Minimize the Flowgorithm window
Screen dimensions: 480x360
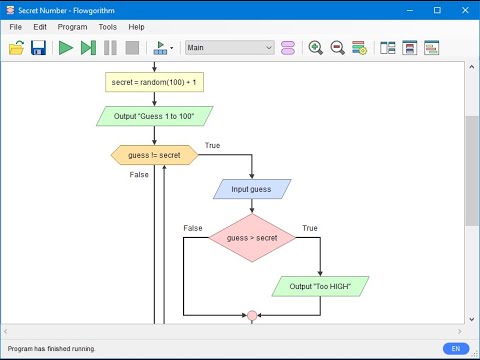(x=410, y=10)
